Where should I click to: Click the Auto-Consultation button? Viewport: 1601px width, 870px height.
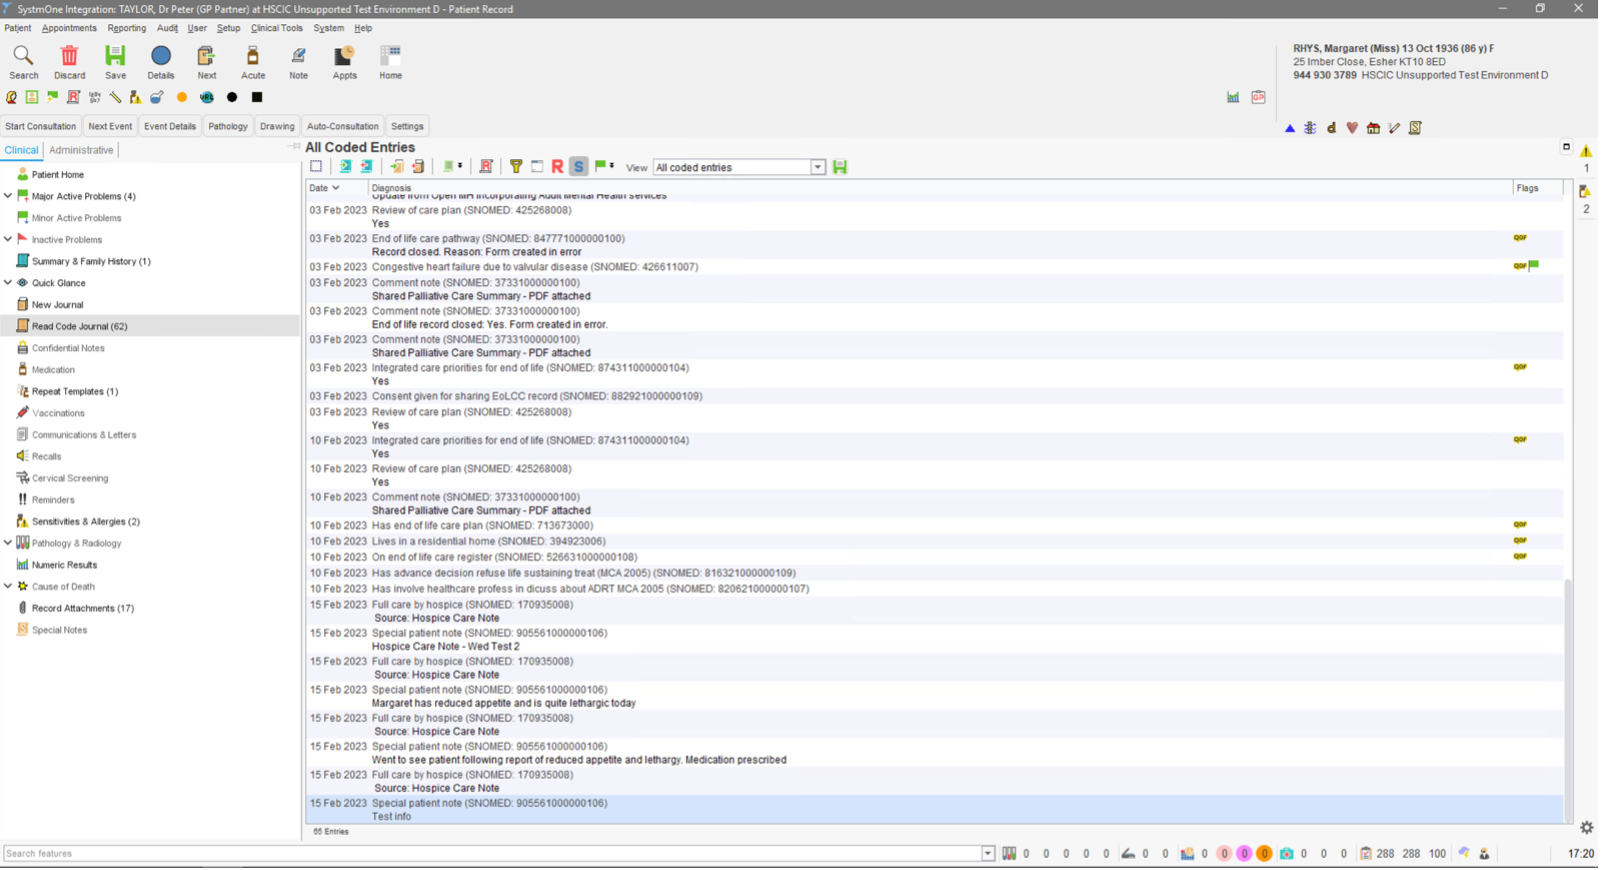(x=342, y=126)
